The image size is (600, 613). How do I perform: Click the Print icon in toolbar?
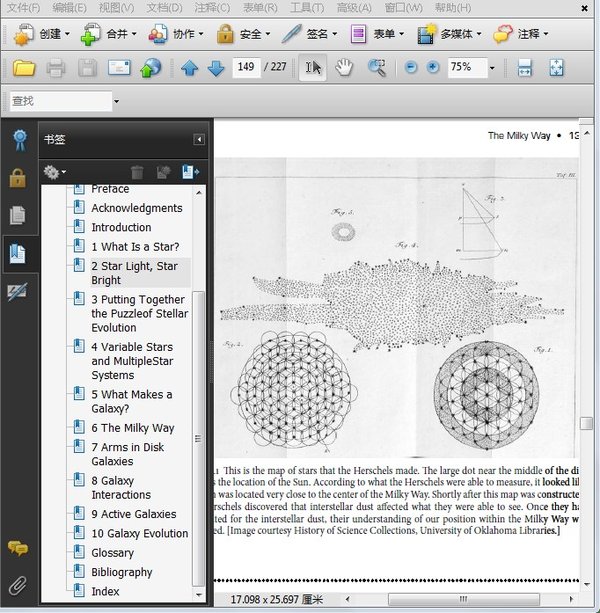tap(56, 68)
